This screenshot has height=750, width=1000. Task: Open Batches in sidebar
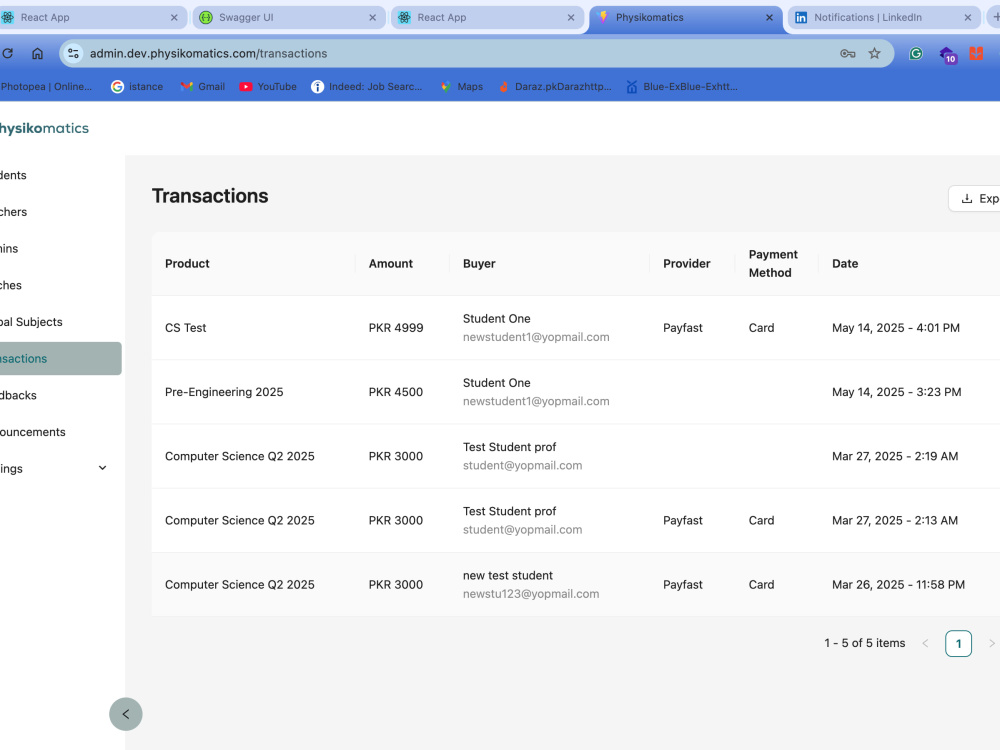[x=61, y=285]
